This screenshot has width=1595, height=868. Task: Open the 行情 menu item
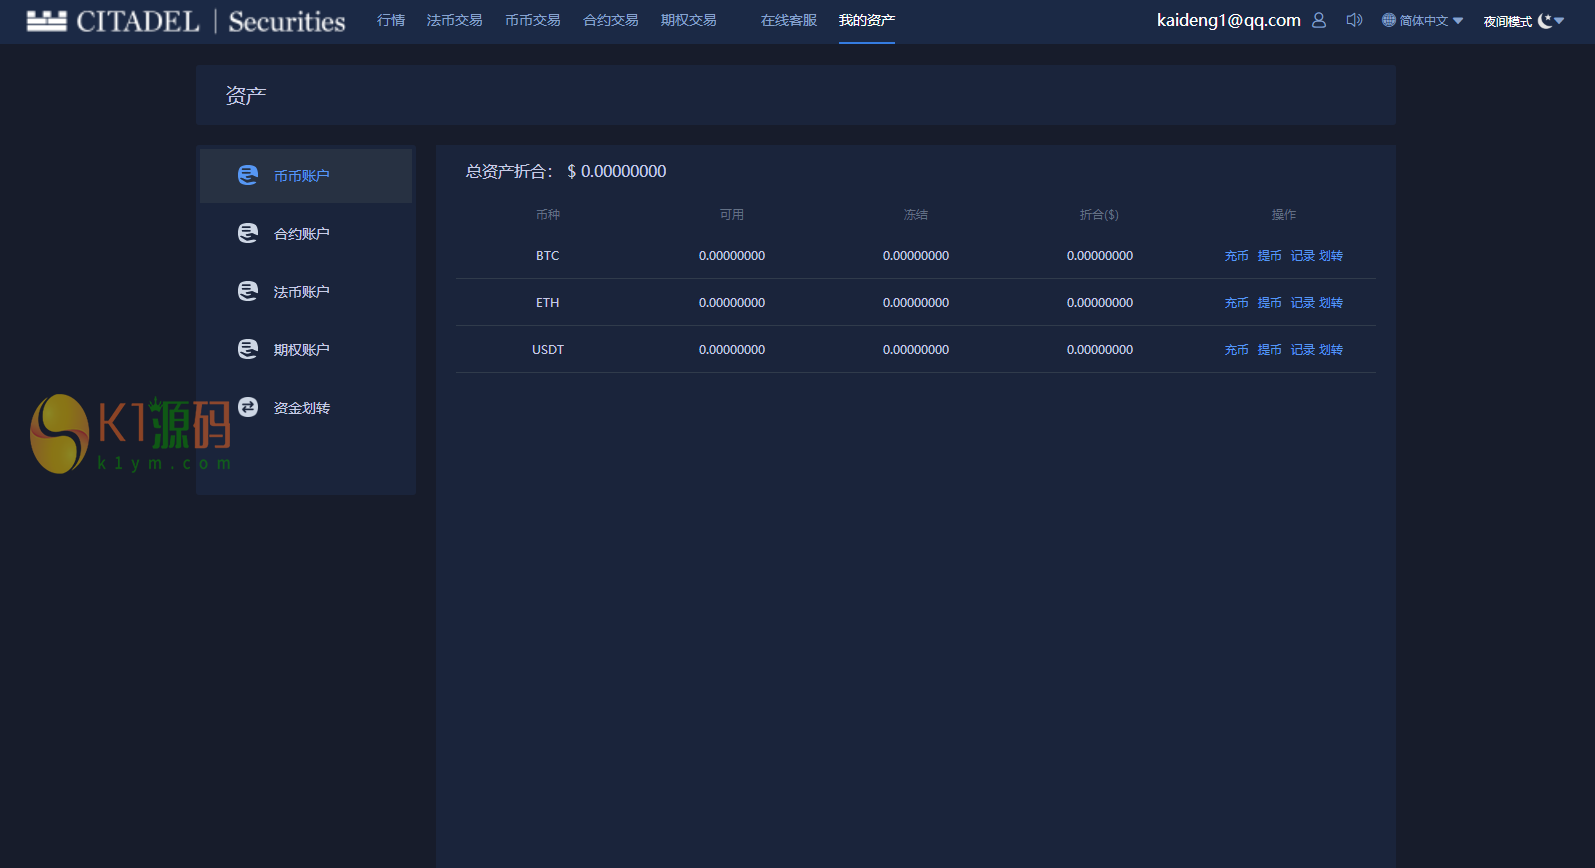391,21
